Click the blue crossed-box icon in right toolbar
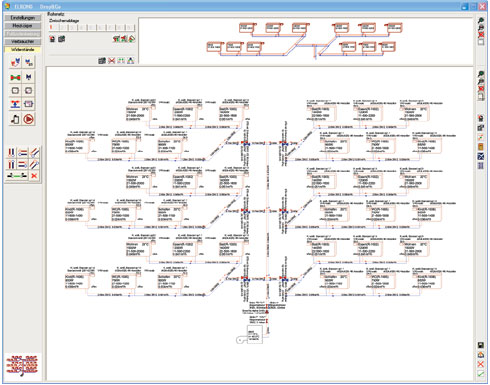The image size is (490, 385). pos(481,156)
